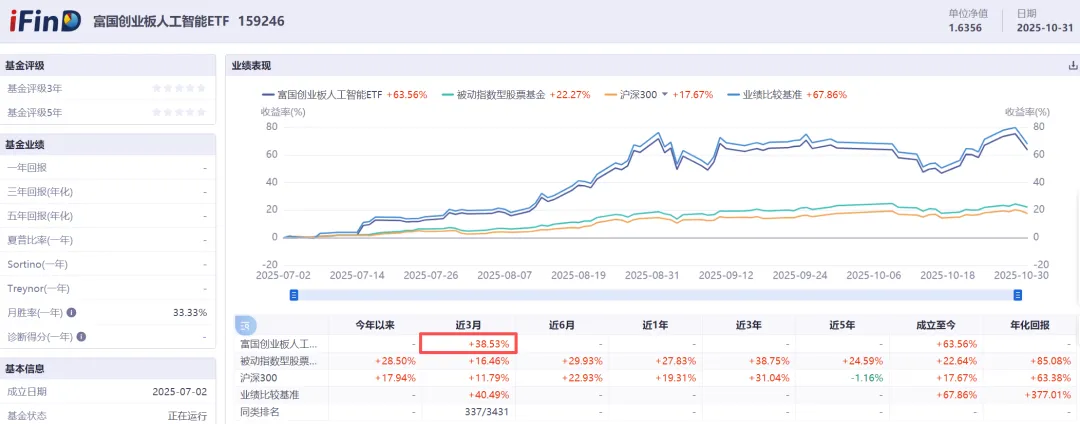Image resolution: width=1080 pixels, height=424 pixels.
Task: Click the +377.01% cell
Action: tap(1048, 395)
